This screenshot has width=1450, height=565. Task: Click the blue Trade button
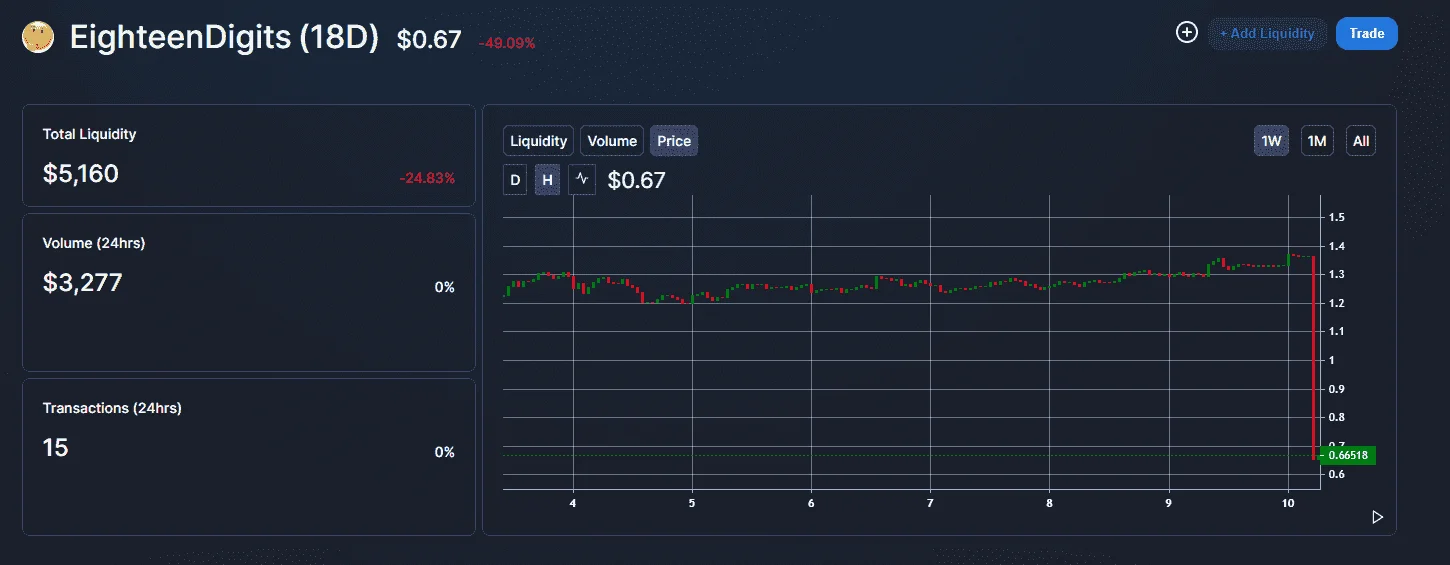coord(1366,33)
